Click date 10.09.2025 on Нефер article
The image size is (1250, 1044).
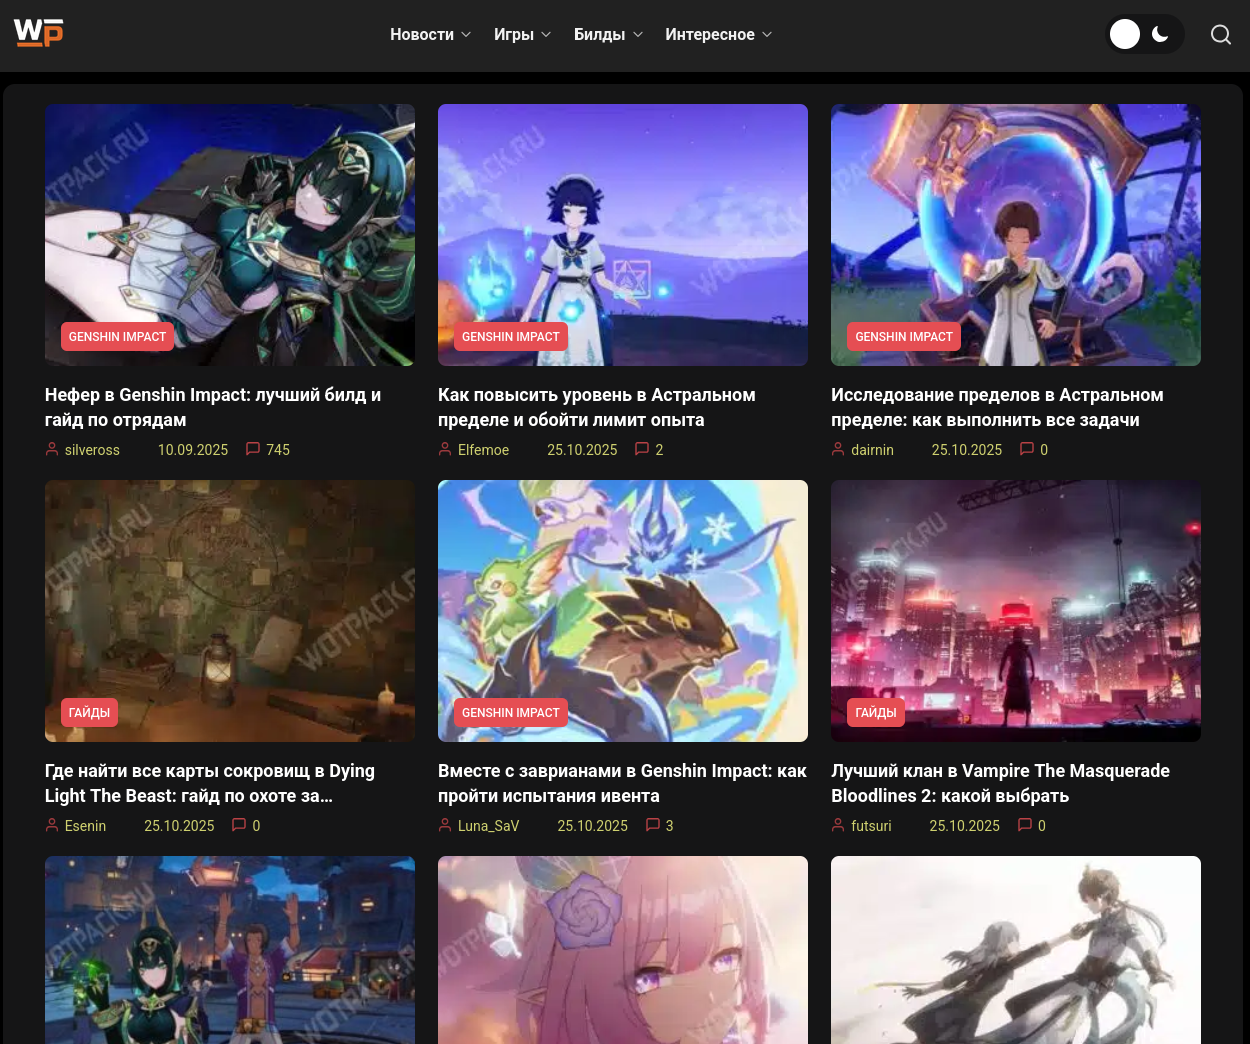[x=193, y=450]
